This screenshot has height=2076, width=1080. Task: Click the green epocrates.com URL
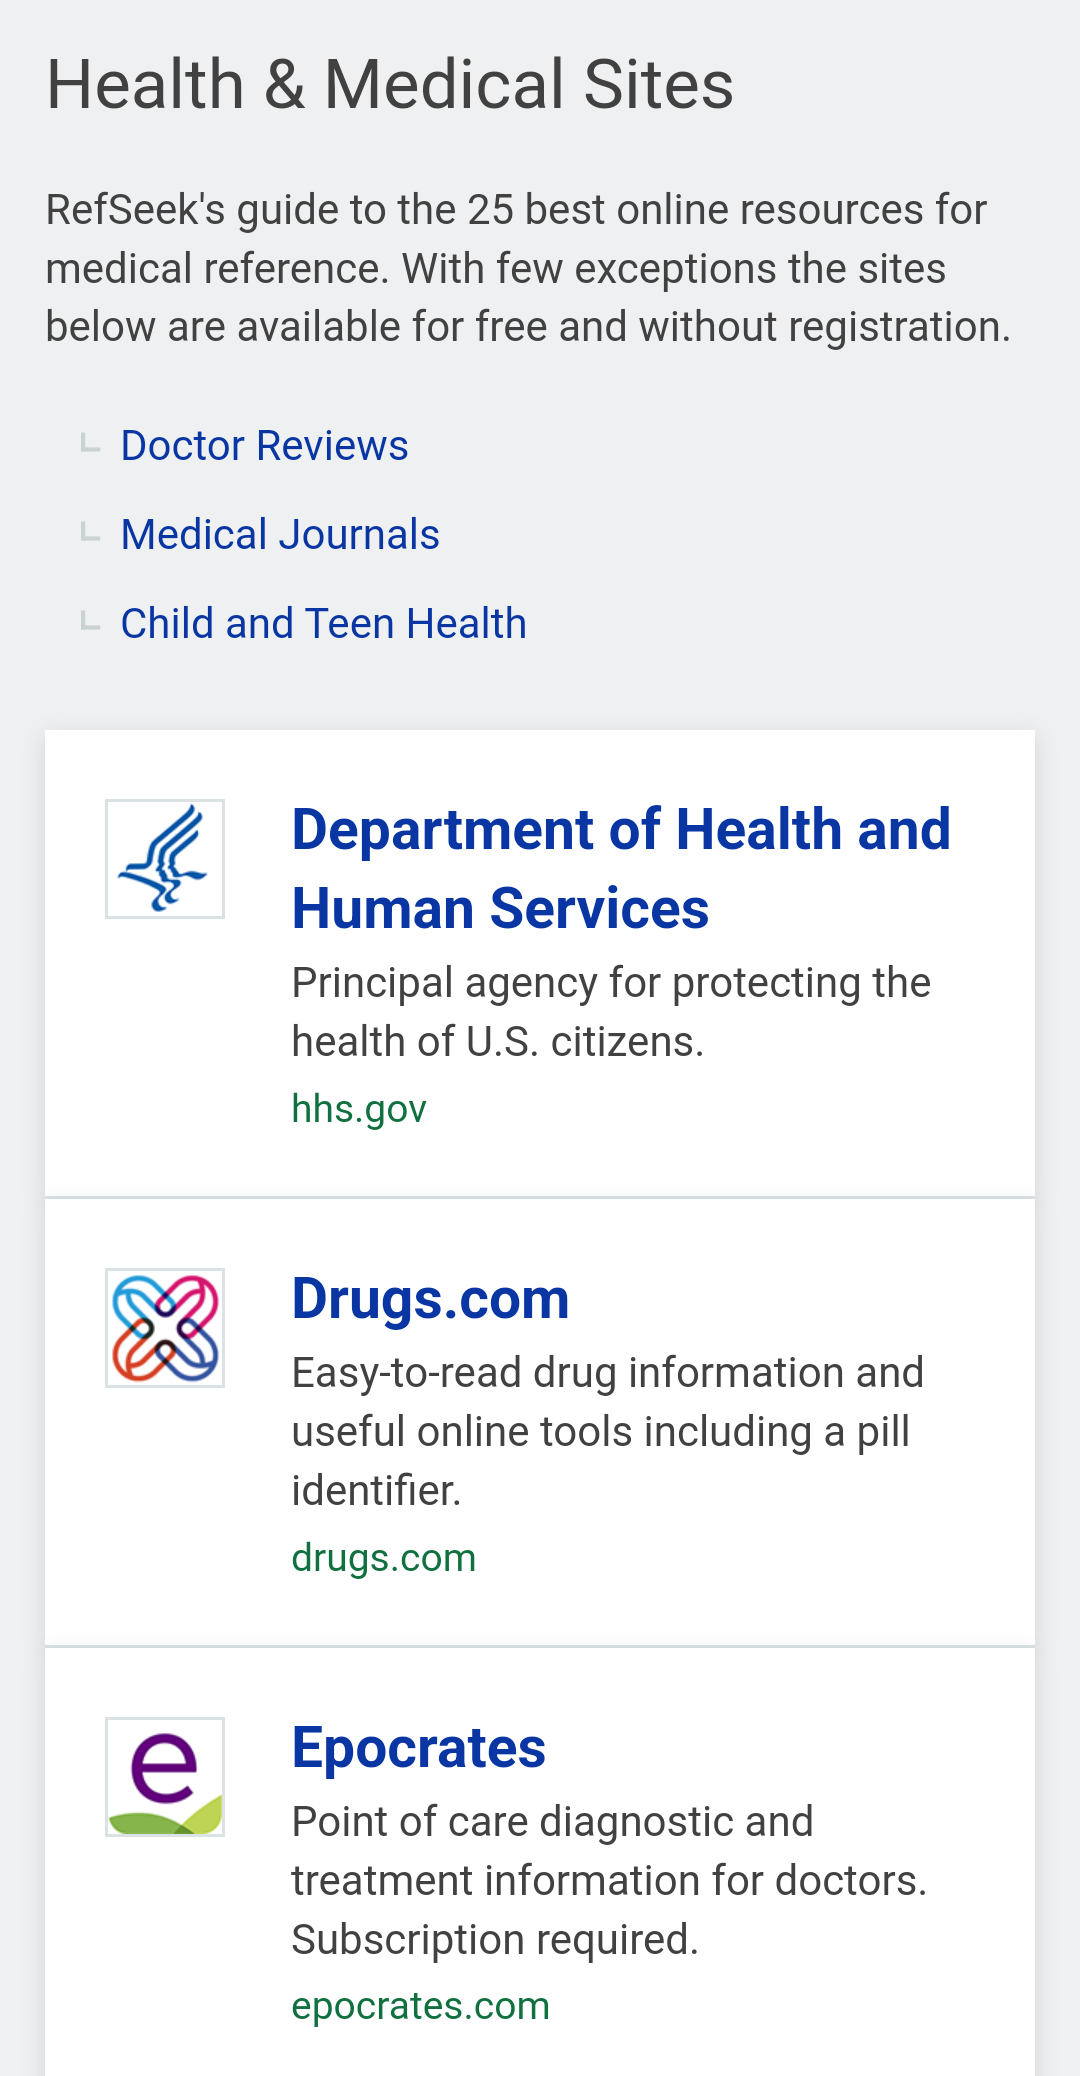click(x=420, y=2006)
